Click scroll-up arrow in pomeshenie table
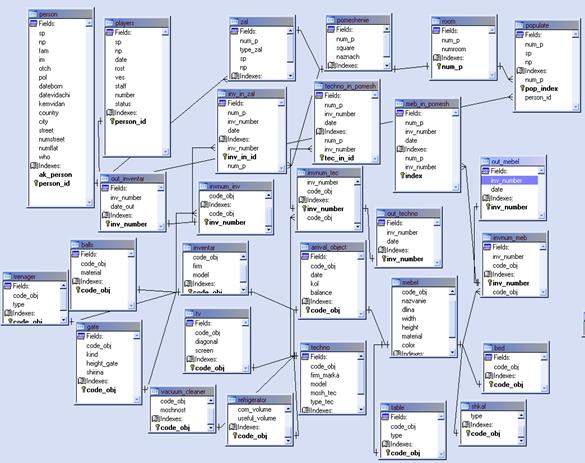Image resolution: width=585 pixels, height=463 pixels. [x=387, y=29]
